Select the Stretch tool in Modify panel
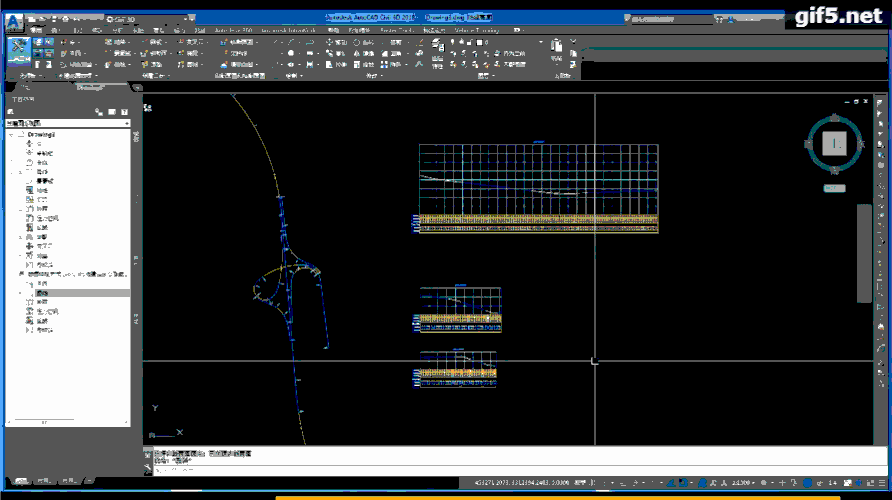The image size is (892, 500). pos(336,65)
